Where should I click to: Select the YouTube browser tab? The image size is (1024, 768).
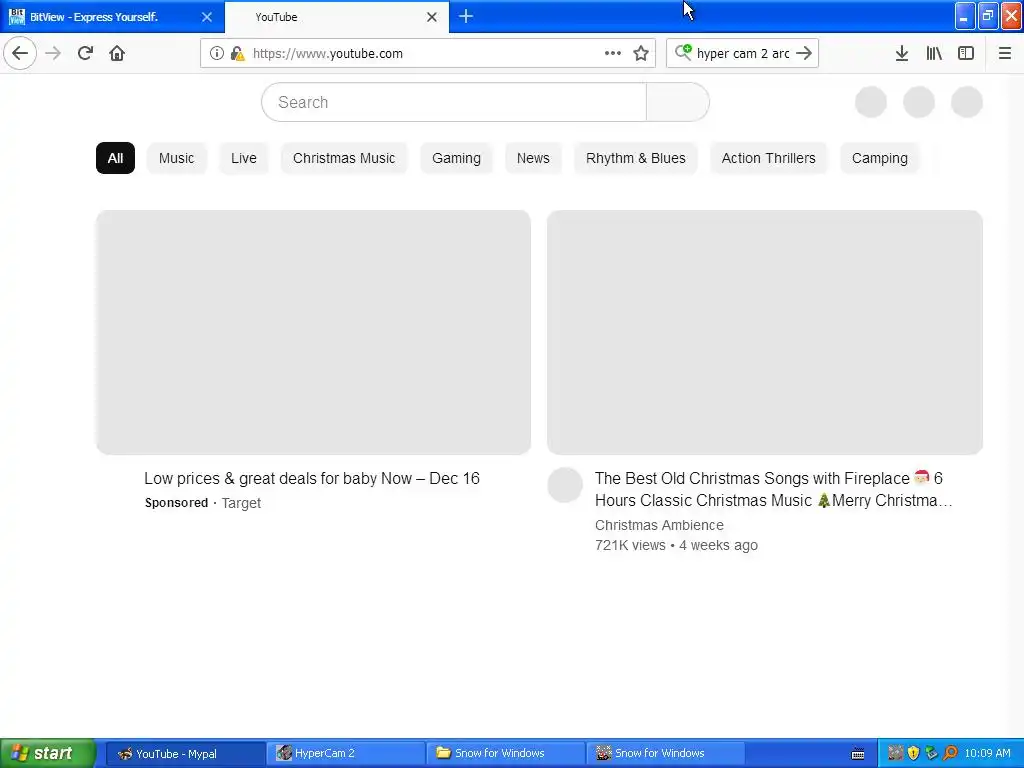point(337,17)
